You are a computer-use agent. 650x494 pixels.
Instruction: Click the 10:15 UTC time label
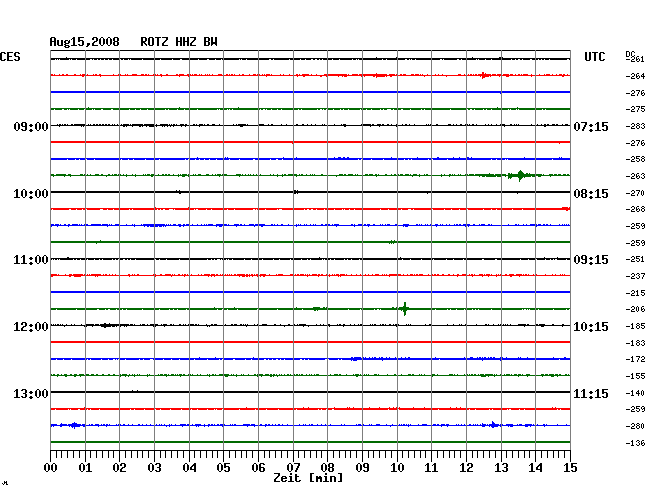point(591,327)
